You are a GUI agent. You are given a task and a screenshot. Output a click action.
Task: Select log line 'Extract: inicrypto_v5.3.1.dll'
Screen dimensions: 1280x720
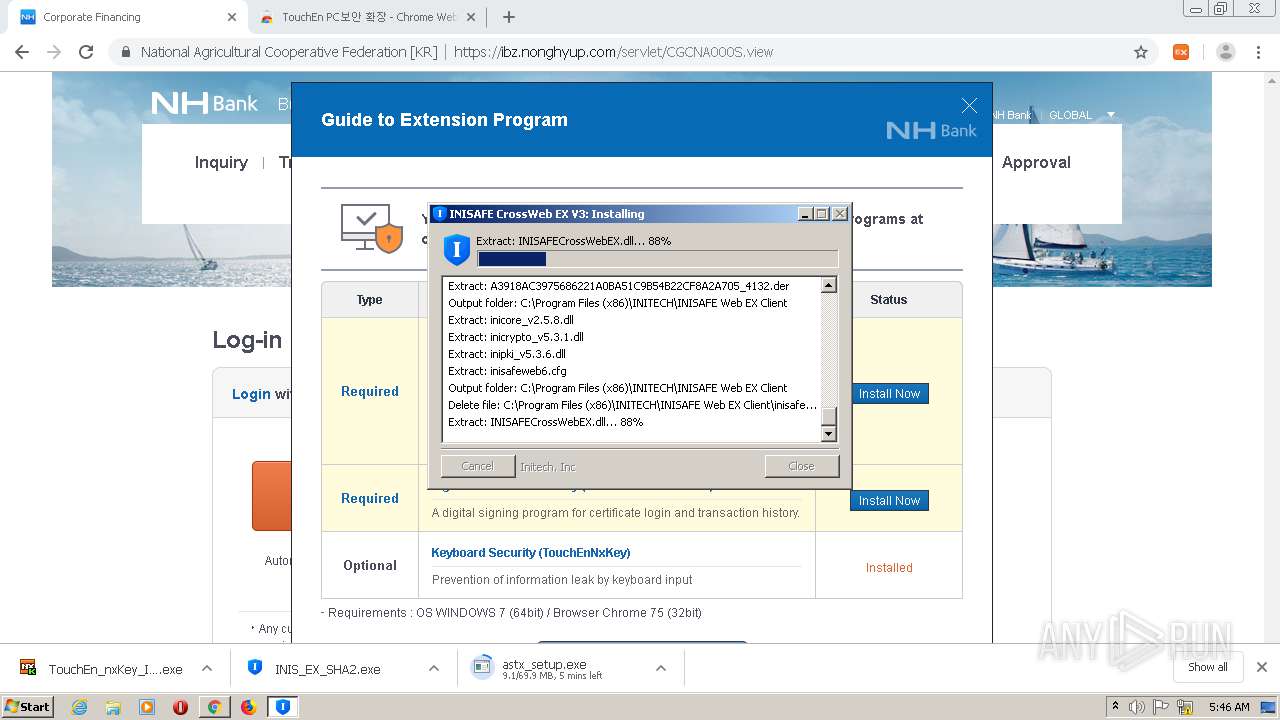coord(516,337)
